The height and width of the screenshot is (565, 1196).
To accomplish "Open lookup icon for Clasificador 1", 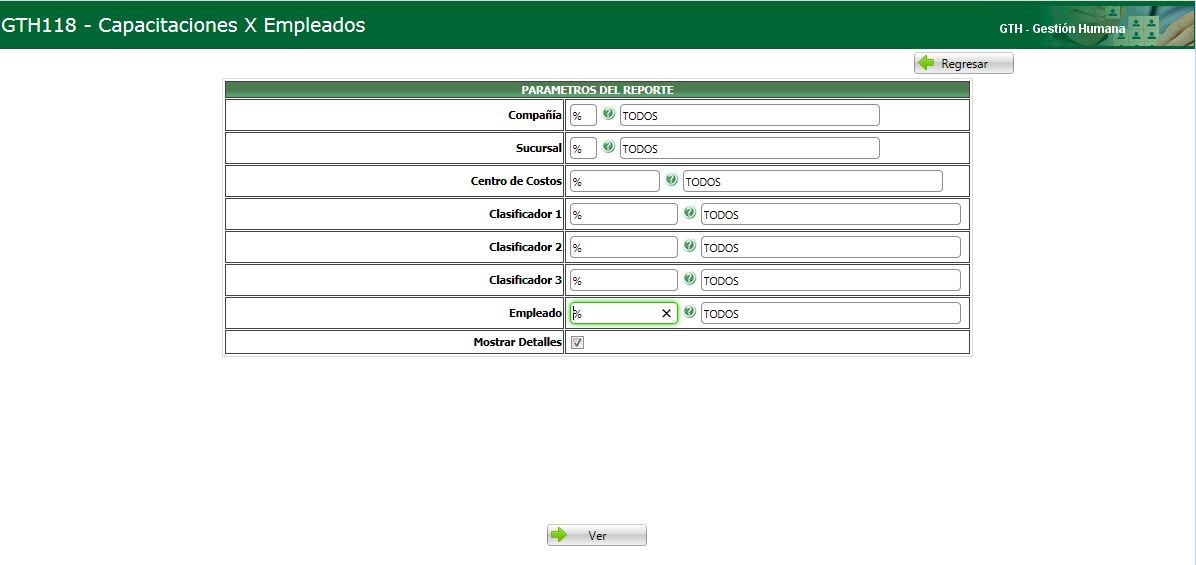I will click(x=690, y=213).
